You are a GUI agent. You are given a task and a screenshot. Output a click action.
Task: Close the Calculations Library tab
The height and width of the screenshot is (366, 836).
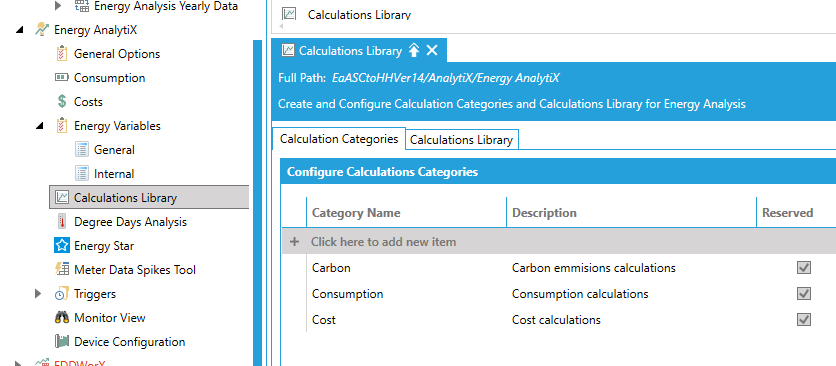[432, 51]
